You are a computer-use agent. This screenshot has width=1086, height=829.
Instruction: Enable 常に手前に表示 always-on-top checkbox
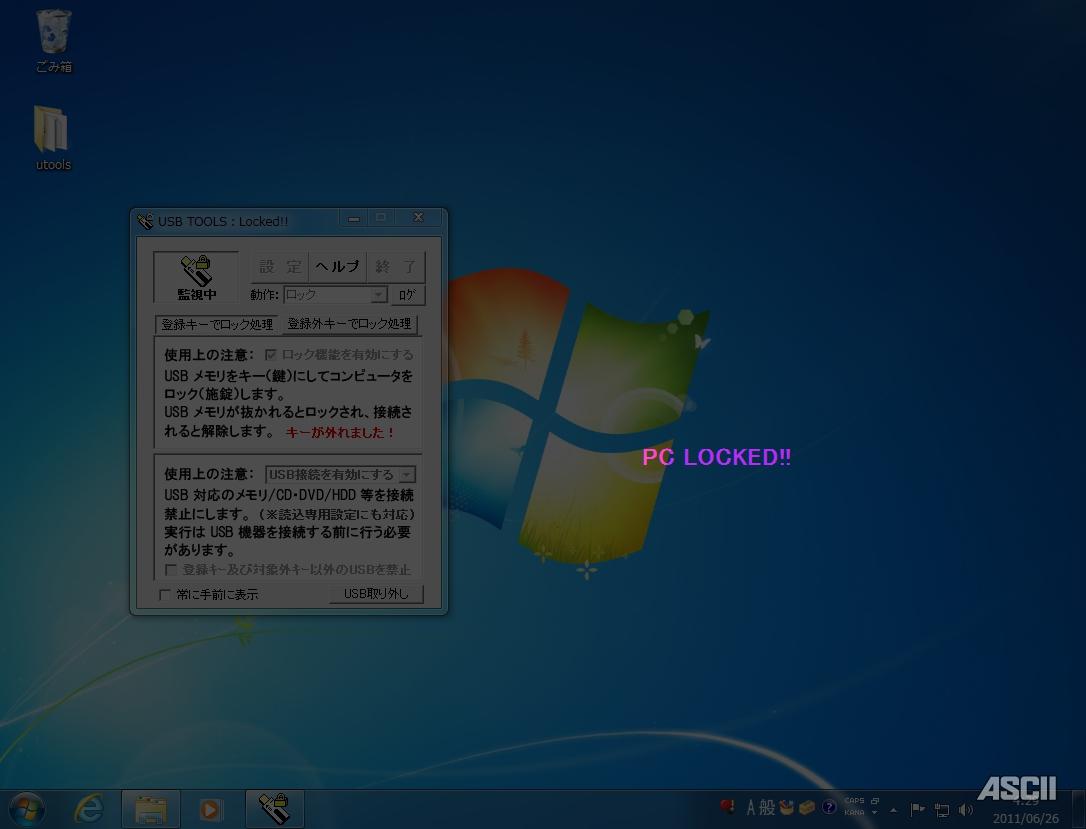tap(165, 594)
